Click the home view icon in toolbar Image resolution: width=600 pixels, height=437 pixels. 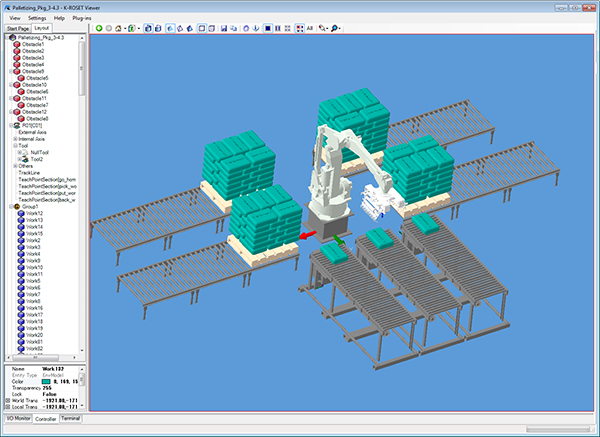click(x=120, y=28)
